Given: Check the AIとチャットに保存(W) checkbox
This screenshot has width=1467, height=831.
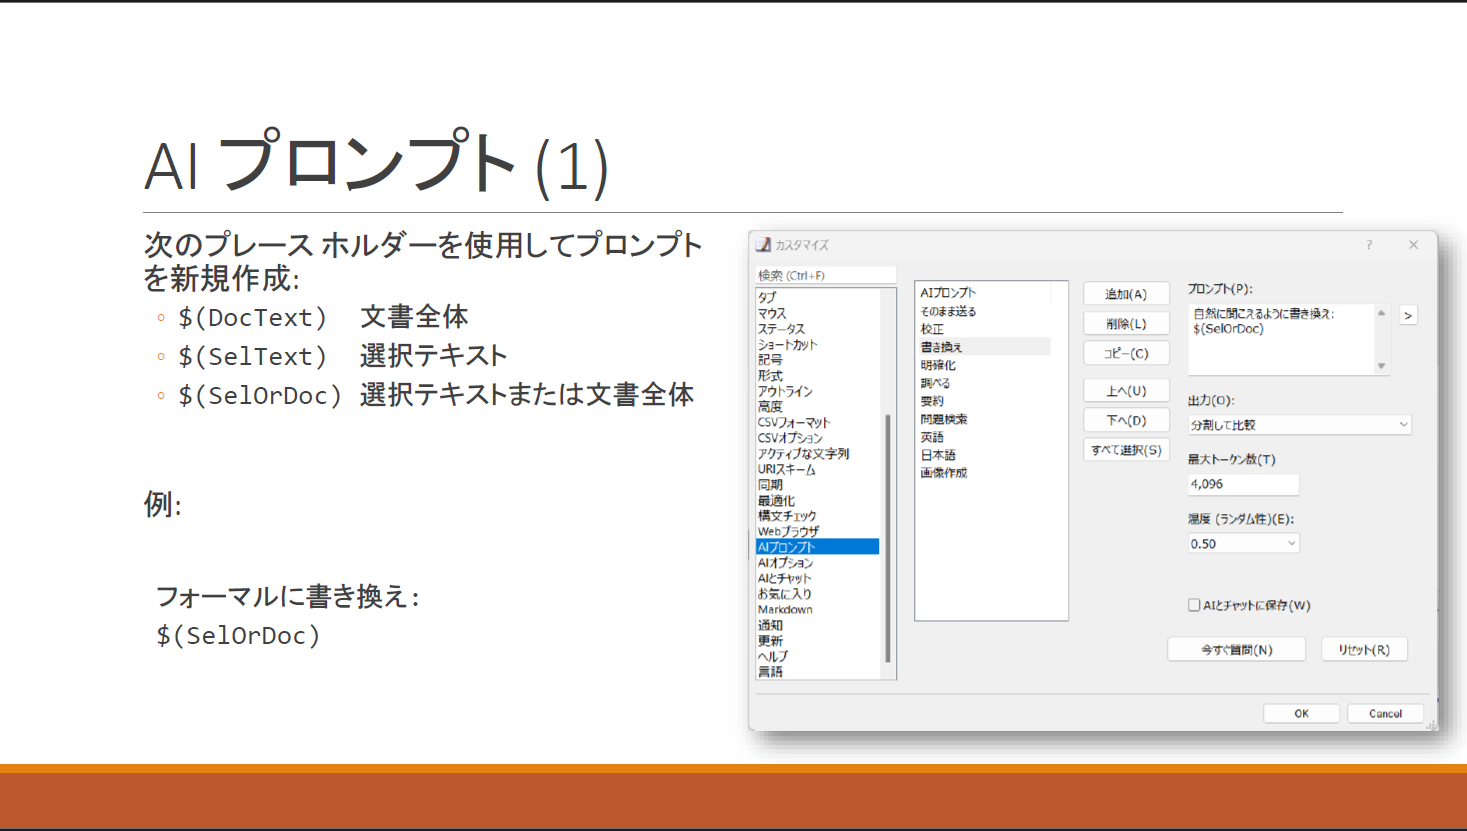Looking at the screenshot, I should pyautogui.click(x=1193, y=604).
